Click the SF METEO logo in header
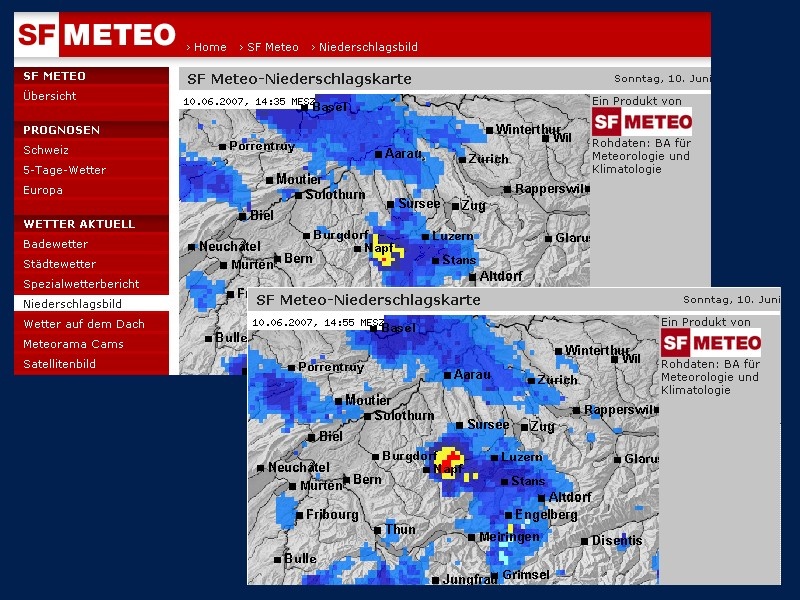 coord(95,34)
